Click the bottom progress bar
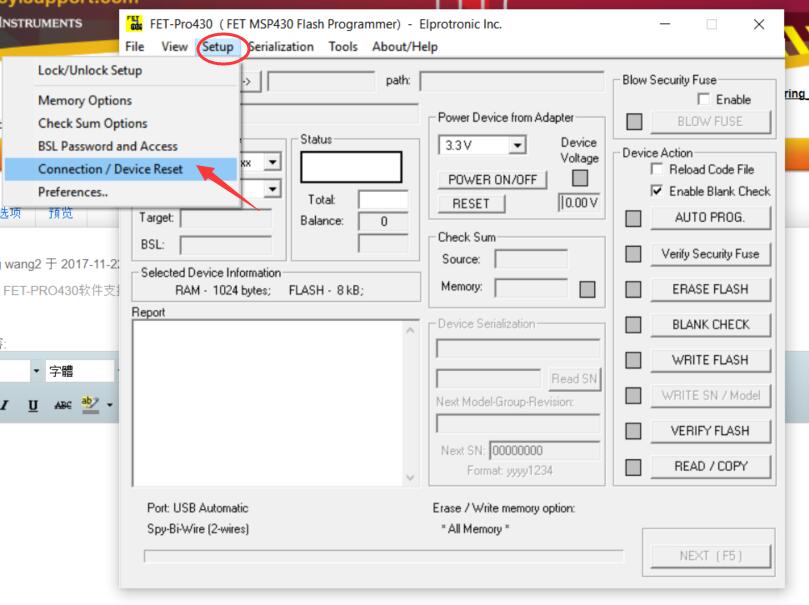 tap(384, 555)
